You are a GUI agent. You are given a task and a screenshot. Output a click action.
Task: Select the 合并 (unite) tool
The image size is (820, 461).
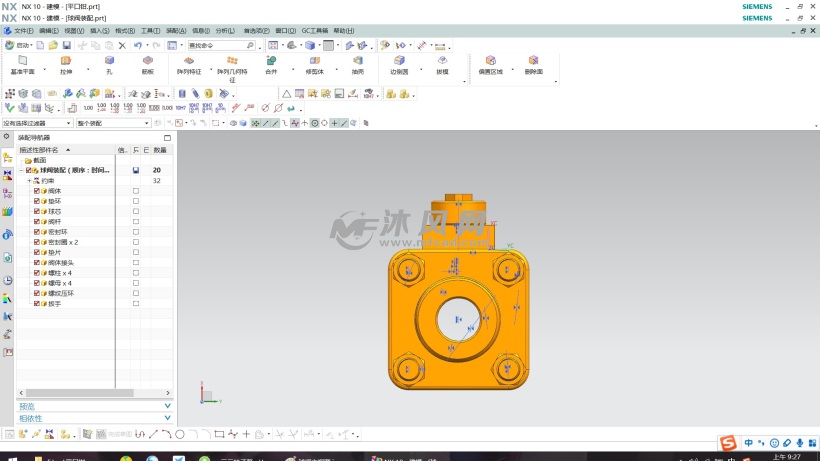[271, 65]
